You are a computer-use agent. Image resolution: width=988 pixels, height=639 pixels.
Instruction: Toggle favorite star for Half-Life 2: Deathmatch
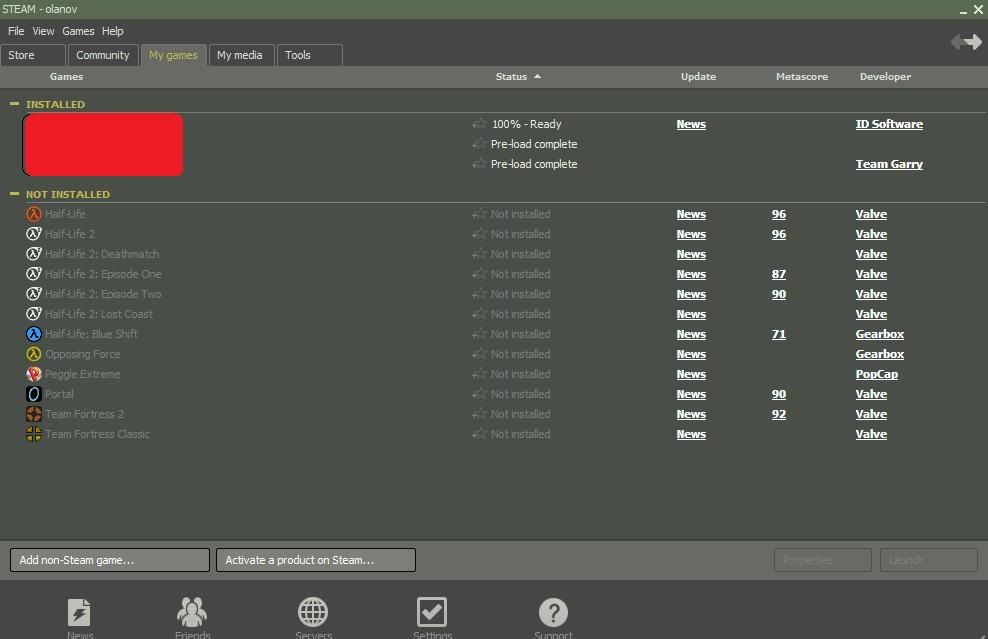coord(480,254)
